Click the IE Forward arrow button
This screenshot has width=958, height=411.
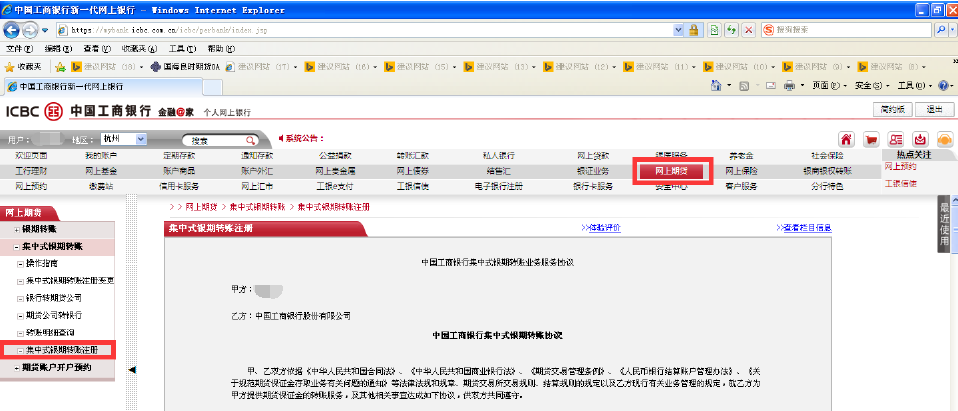(x=30, y=29)
